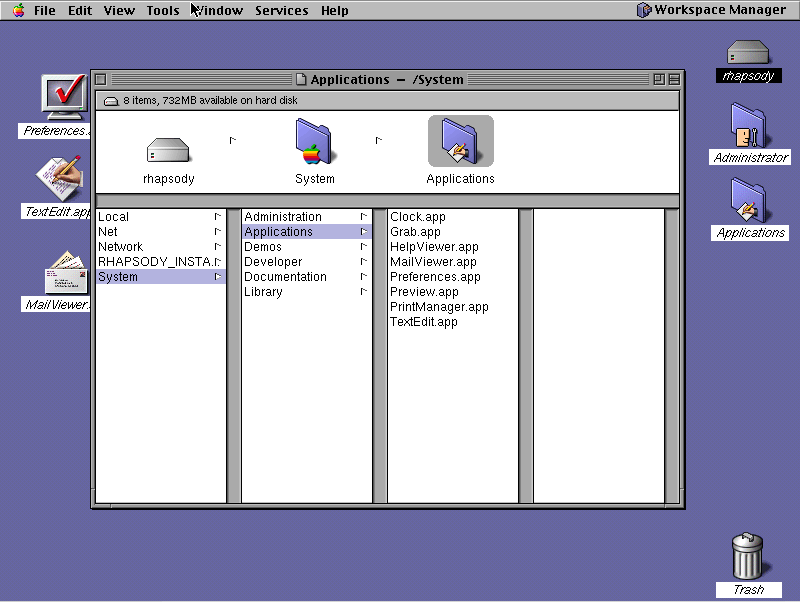Select Documentation folder
Image resolution: width=800 pixels, height=602 pixels.
[307, 277]
